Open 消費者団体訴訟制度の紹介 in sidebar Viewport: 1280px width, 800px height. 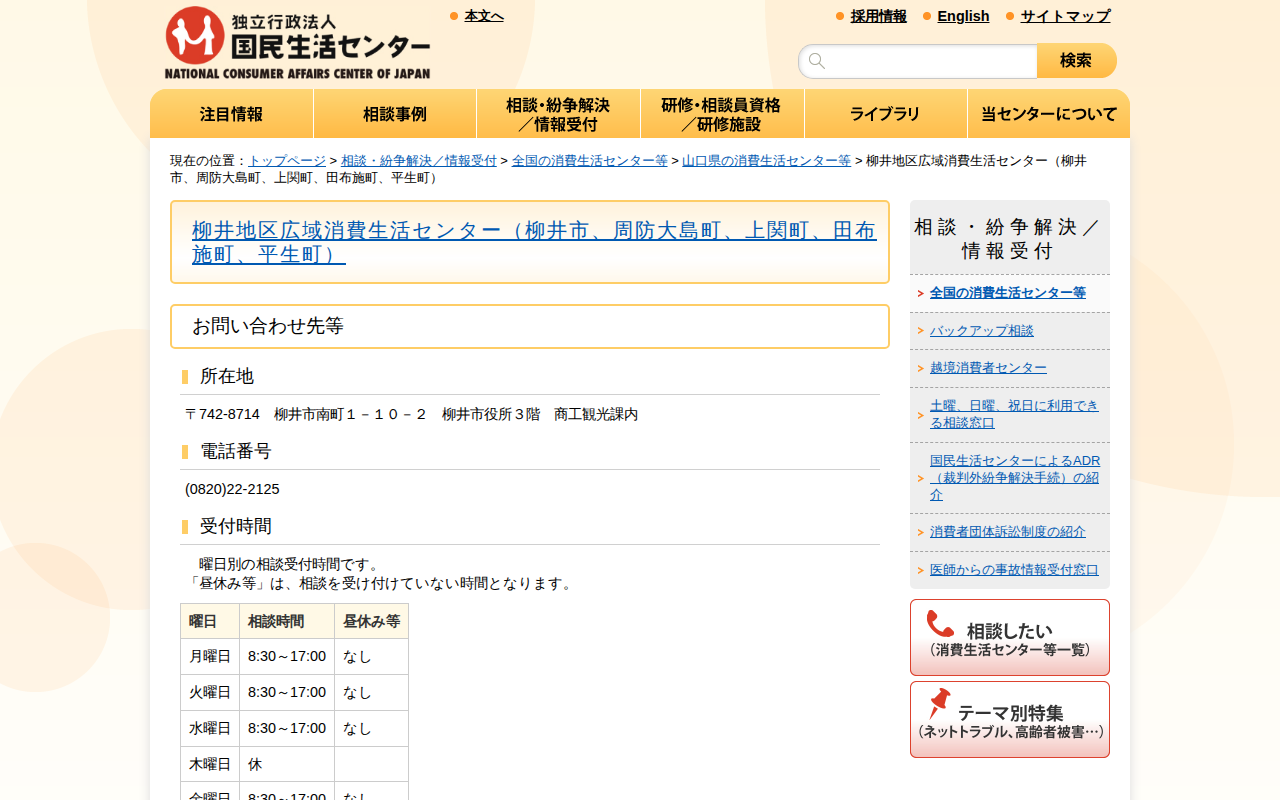[x=1006, y=531]
